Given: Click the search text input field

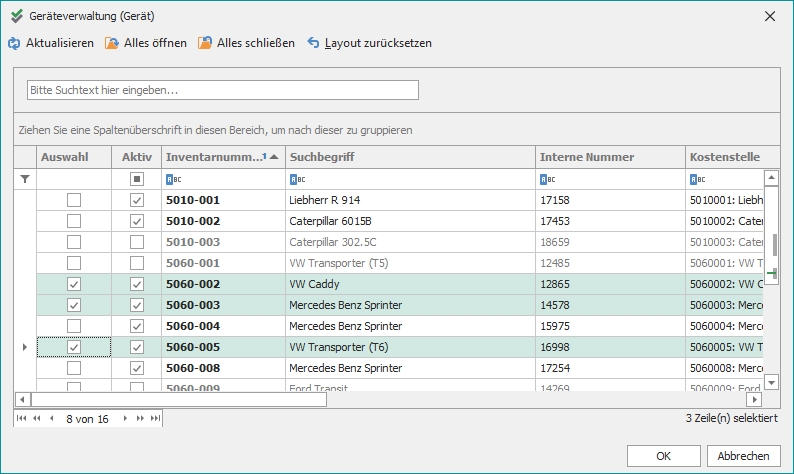Looking at the screenshot, I should pos(222,90).
